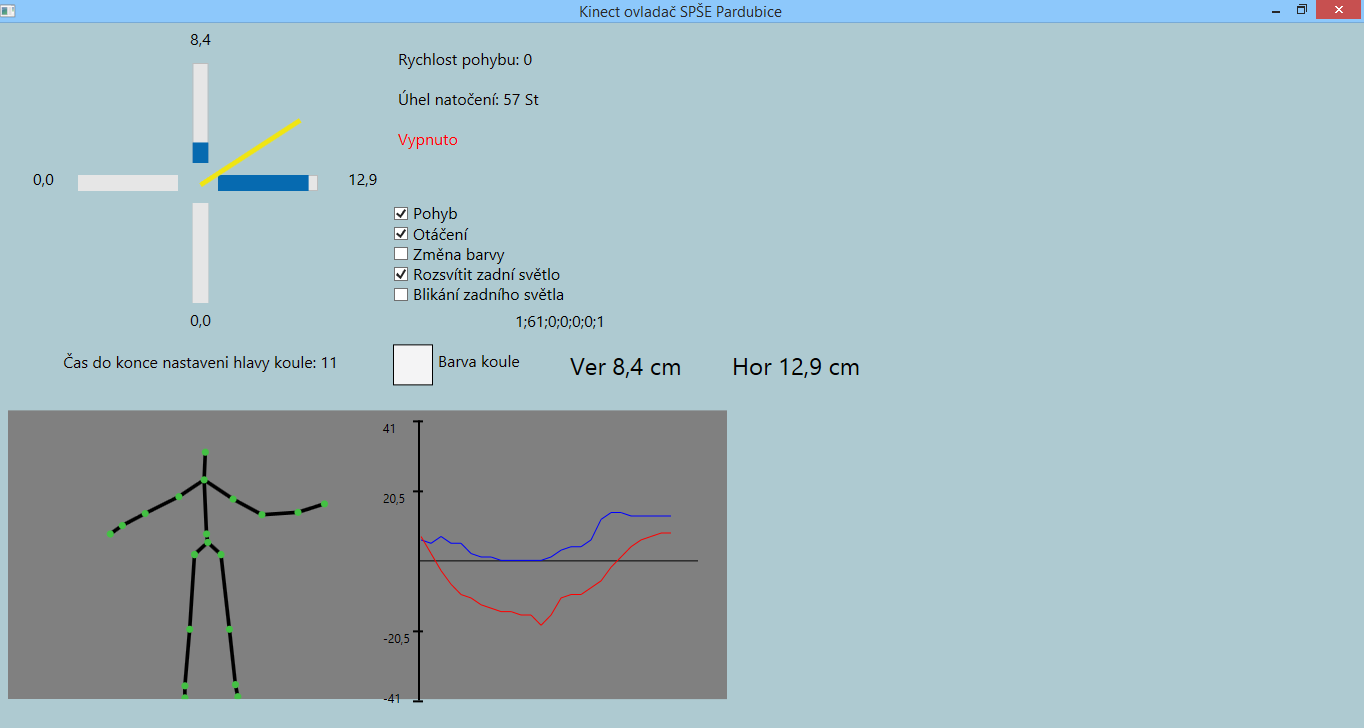Click the Barva koule color swatch
Viewport: 1364px width, 728px height.
click(413, 364)
